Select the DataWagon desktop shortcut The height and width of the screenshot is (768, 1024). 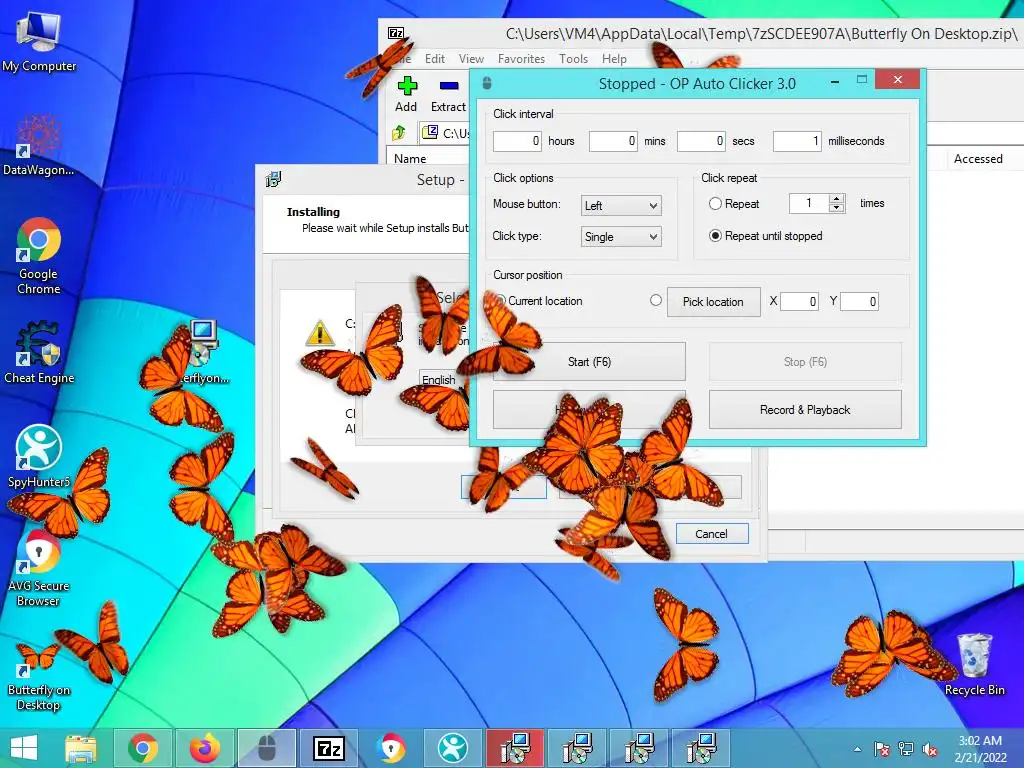pyautogui.click(x=39, y=145)
